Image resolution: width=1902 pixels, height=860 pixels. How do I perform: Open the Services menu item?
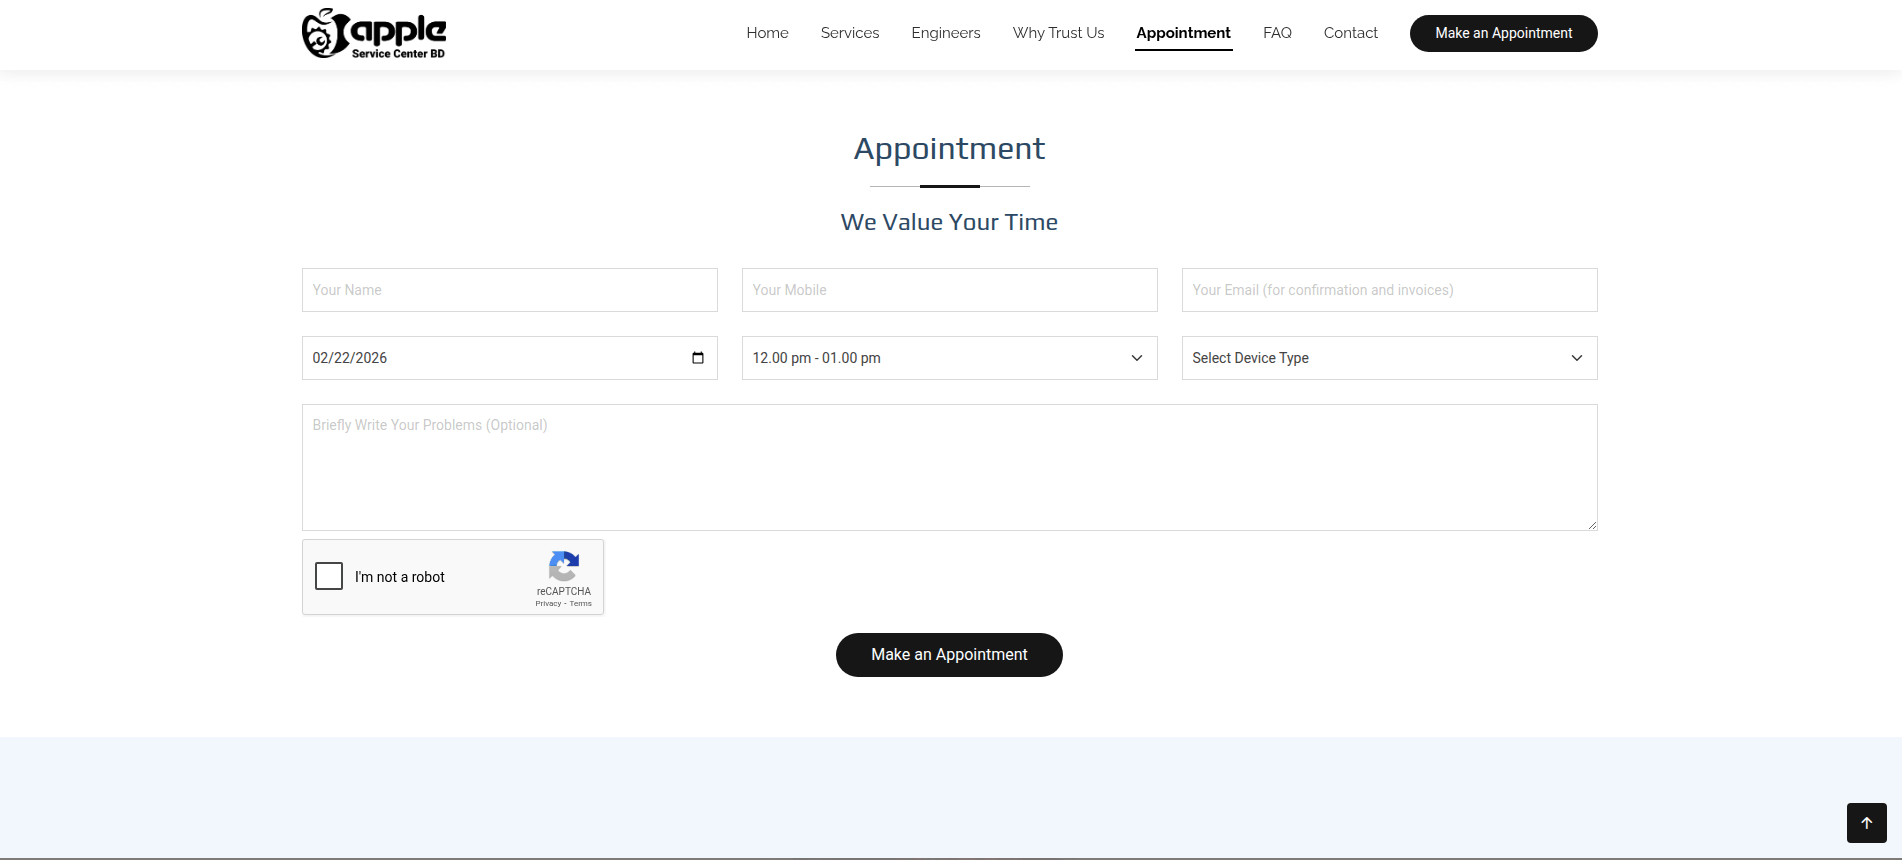click(x=849, y=33)
